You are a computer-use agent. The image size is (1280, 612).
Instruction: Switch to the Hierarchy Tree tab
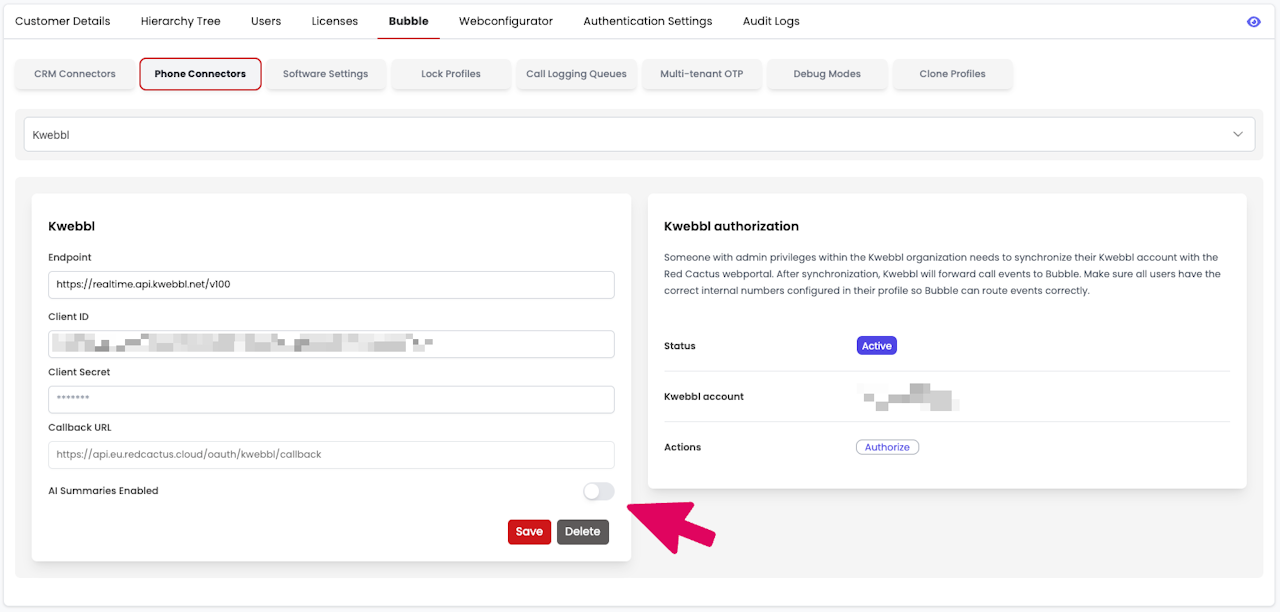coord(181,21)
